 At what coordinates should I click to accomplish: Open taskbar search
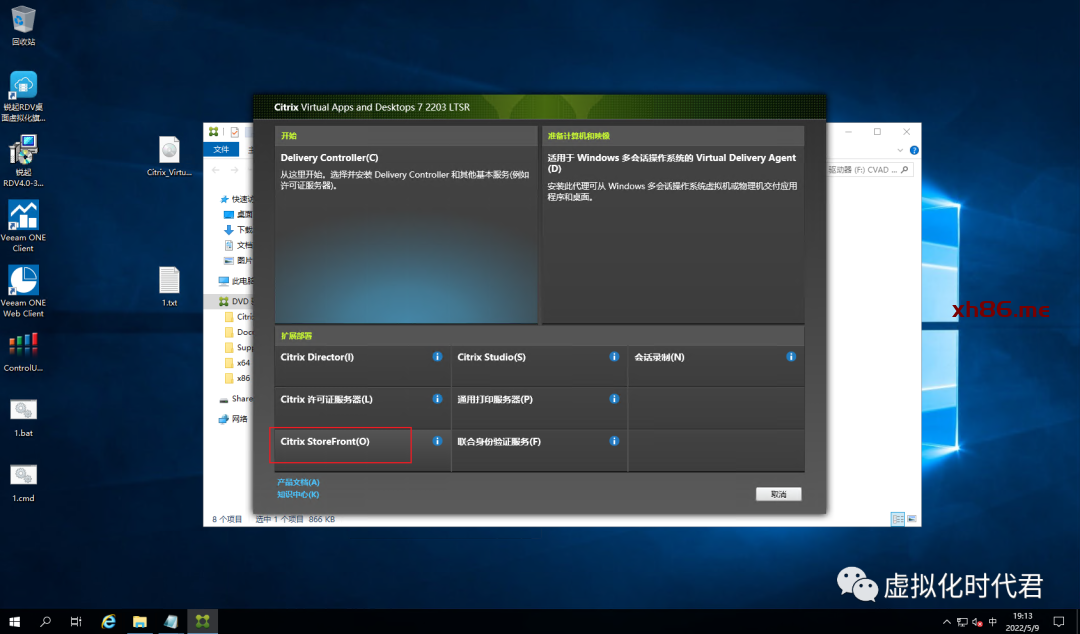coord(45,622)
